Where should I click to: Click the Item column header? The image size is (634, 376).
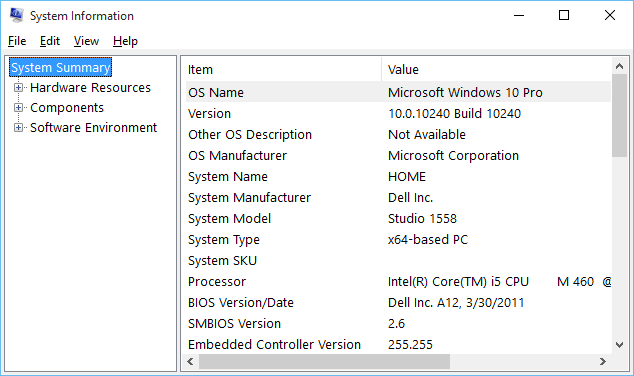(x=283, y=70)
